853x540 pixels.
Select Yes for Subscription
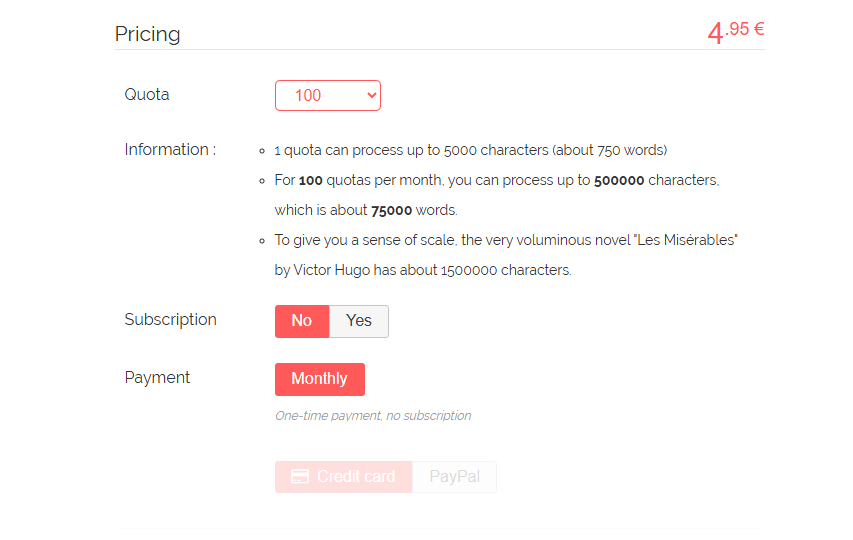pyautogui.click(x=359, y=321)
